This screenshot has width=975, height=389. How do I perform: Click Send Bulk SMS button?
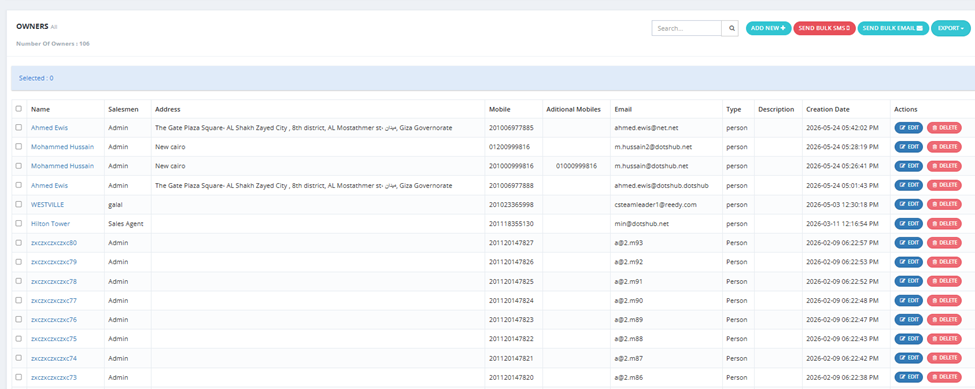(x=824, y=28)
